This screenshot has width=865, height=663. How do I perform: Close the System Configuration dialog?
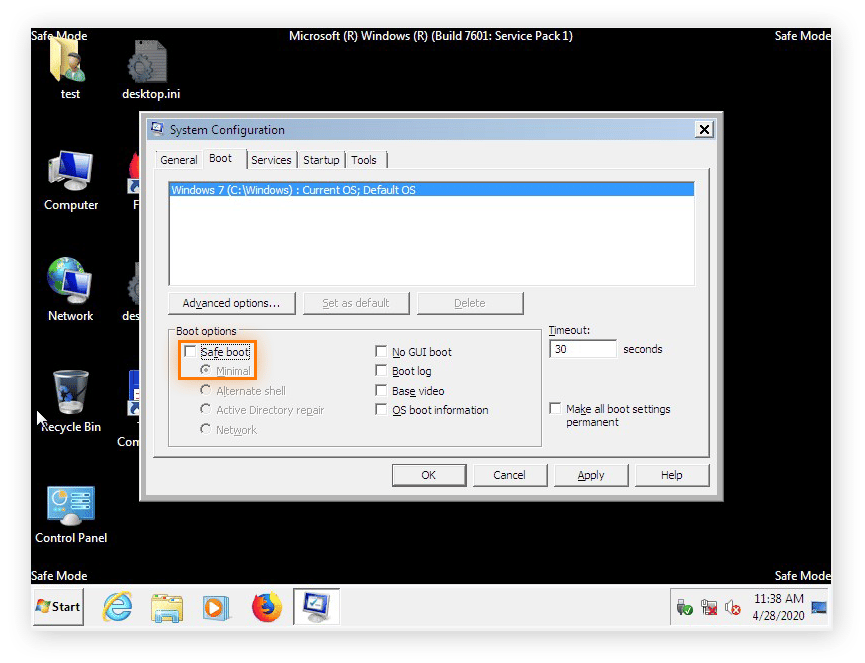point(704,130)
